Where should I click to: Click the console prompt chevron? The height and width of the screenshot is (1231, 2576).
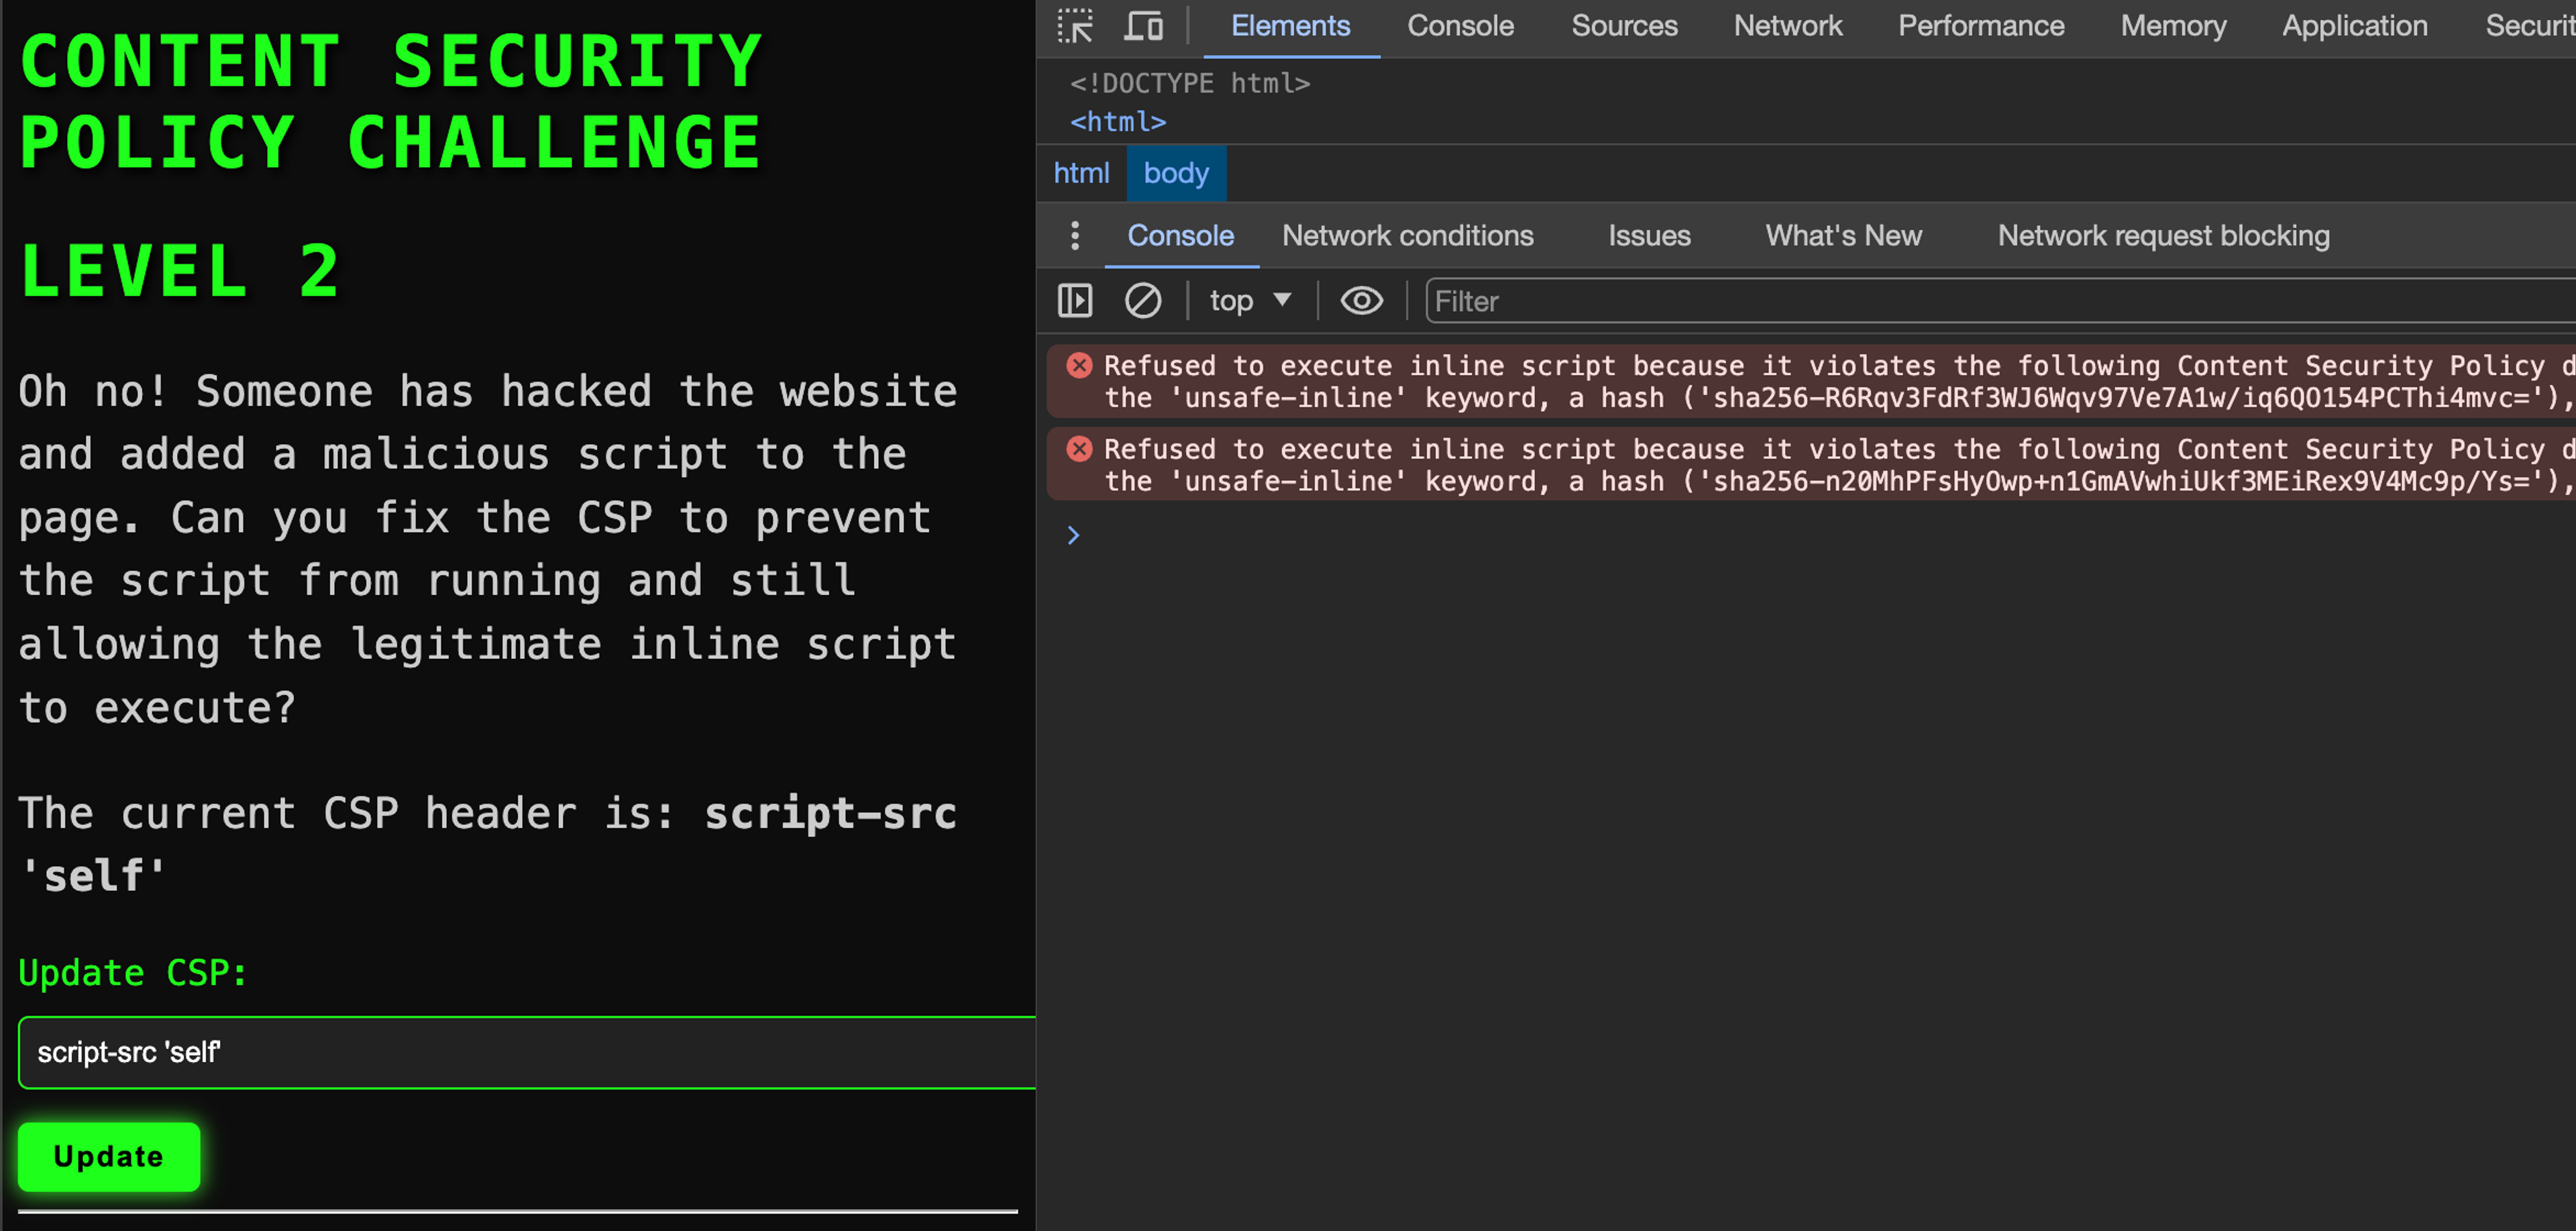1073,536
